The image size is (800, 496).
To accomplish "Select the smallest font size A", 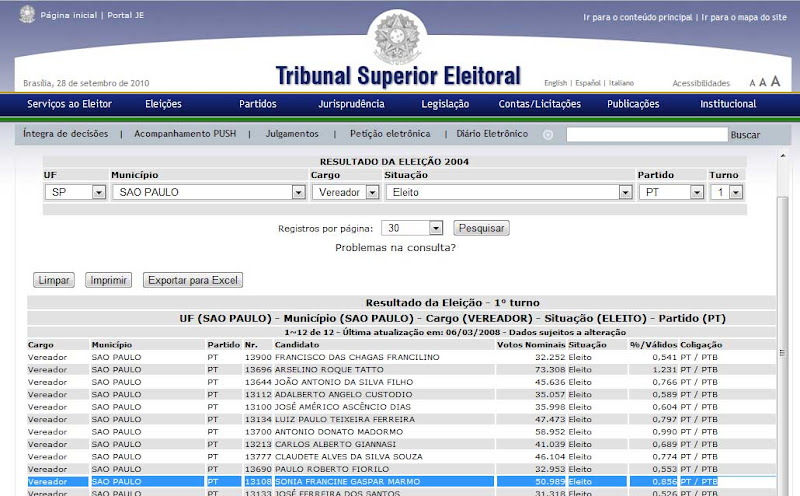I will coord(752,83).
